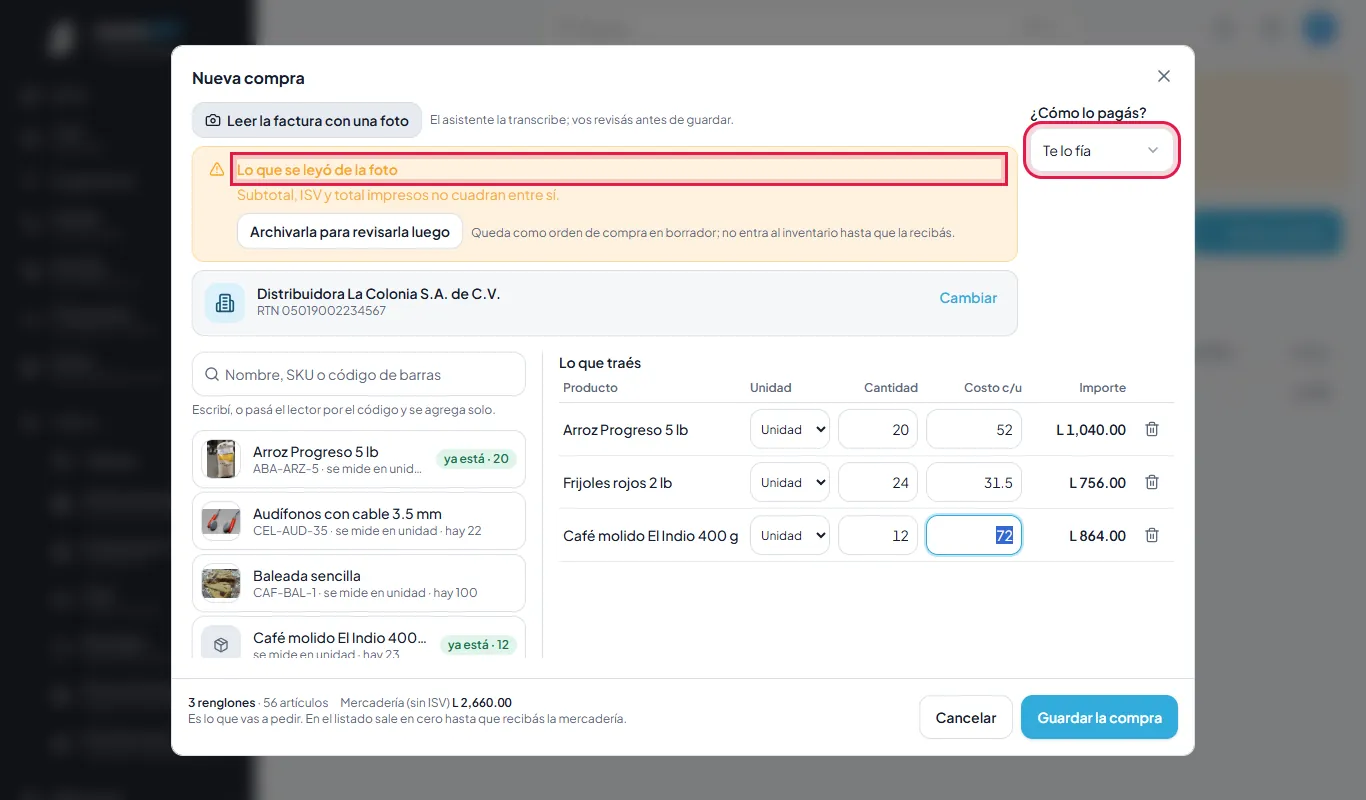Click the search magnifier icon
The height and width of the screenshot is (800, 1366).
coord(212,375)
